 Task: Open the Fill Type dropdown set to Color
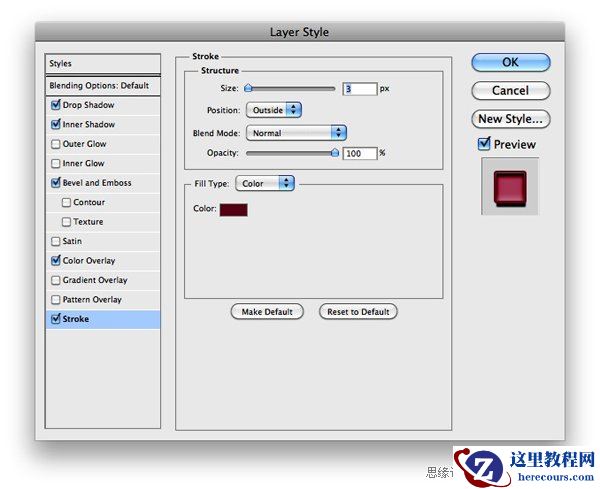(265, 183)
